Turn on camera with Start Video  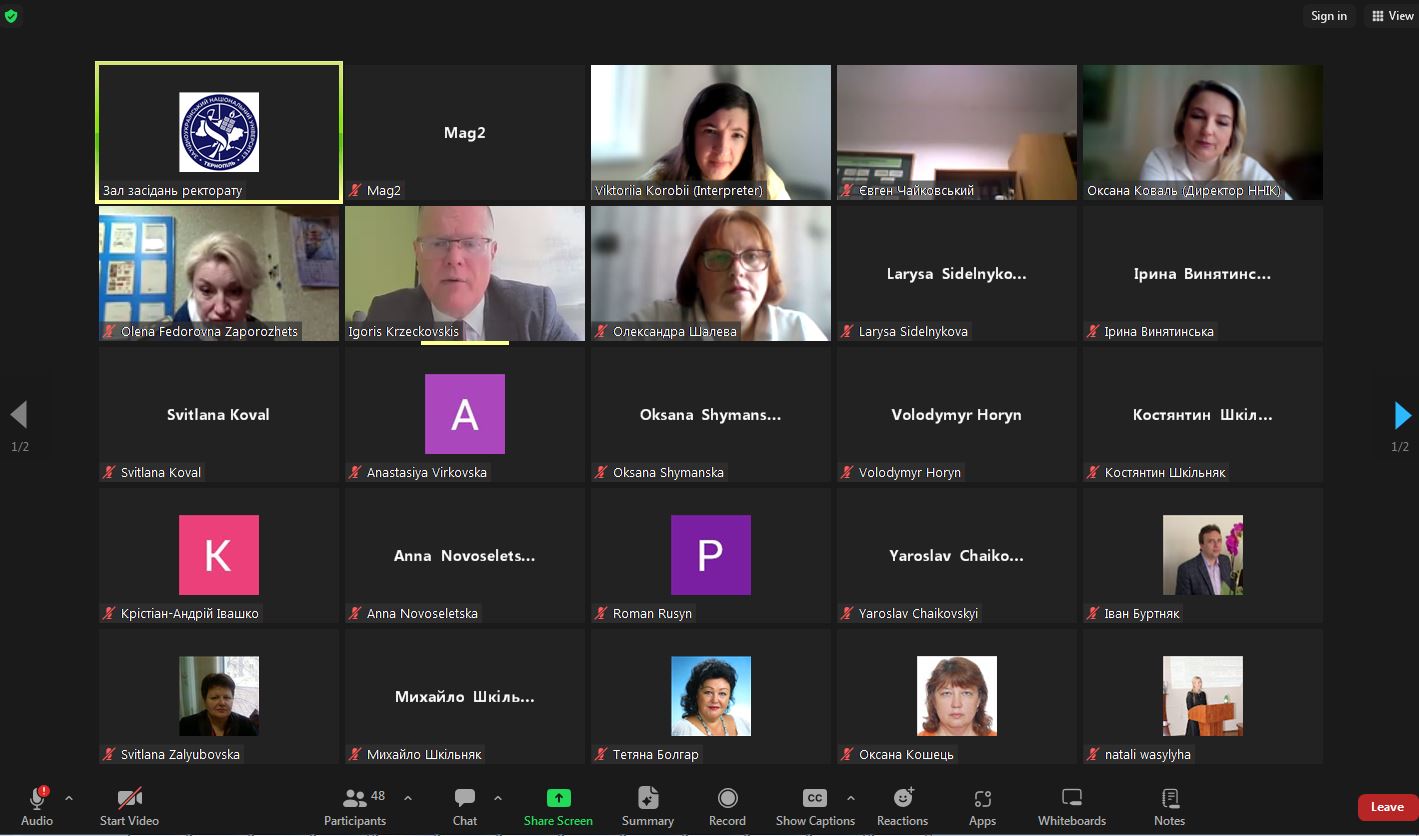(x=129, y=805)
